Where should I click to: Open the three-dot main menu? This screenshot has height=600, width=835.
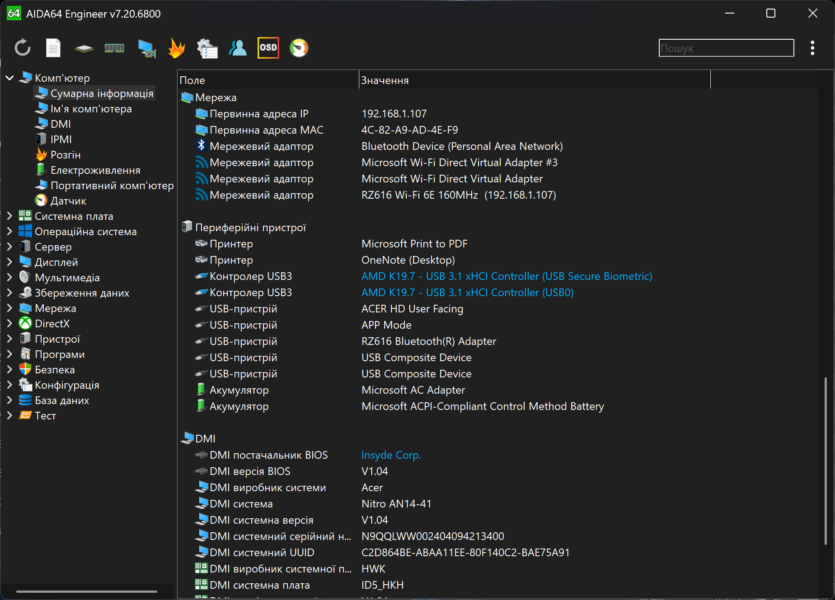click(x=812, y=48)
